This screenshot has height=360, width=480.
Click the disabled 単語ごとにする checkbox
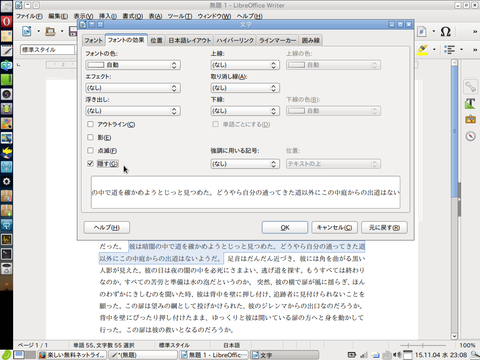pyautogui.click(x=216, y=124)
